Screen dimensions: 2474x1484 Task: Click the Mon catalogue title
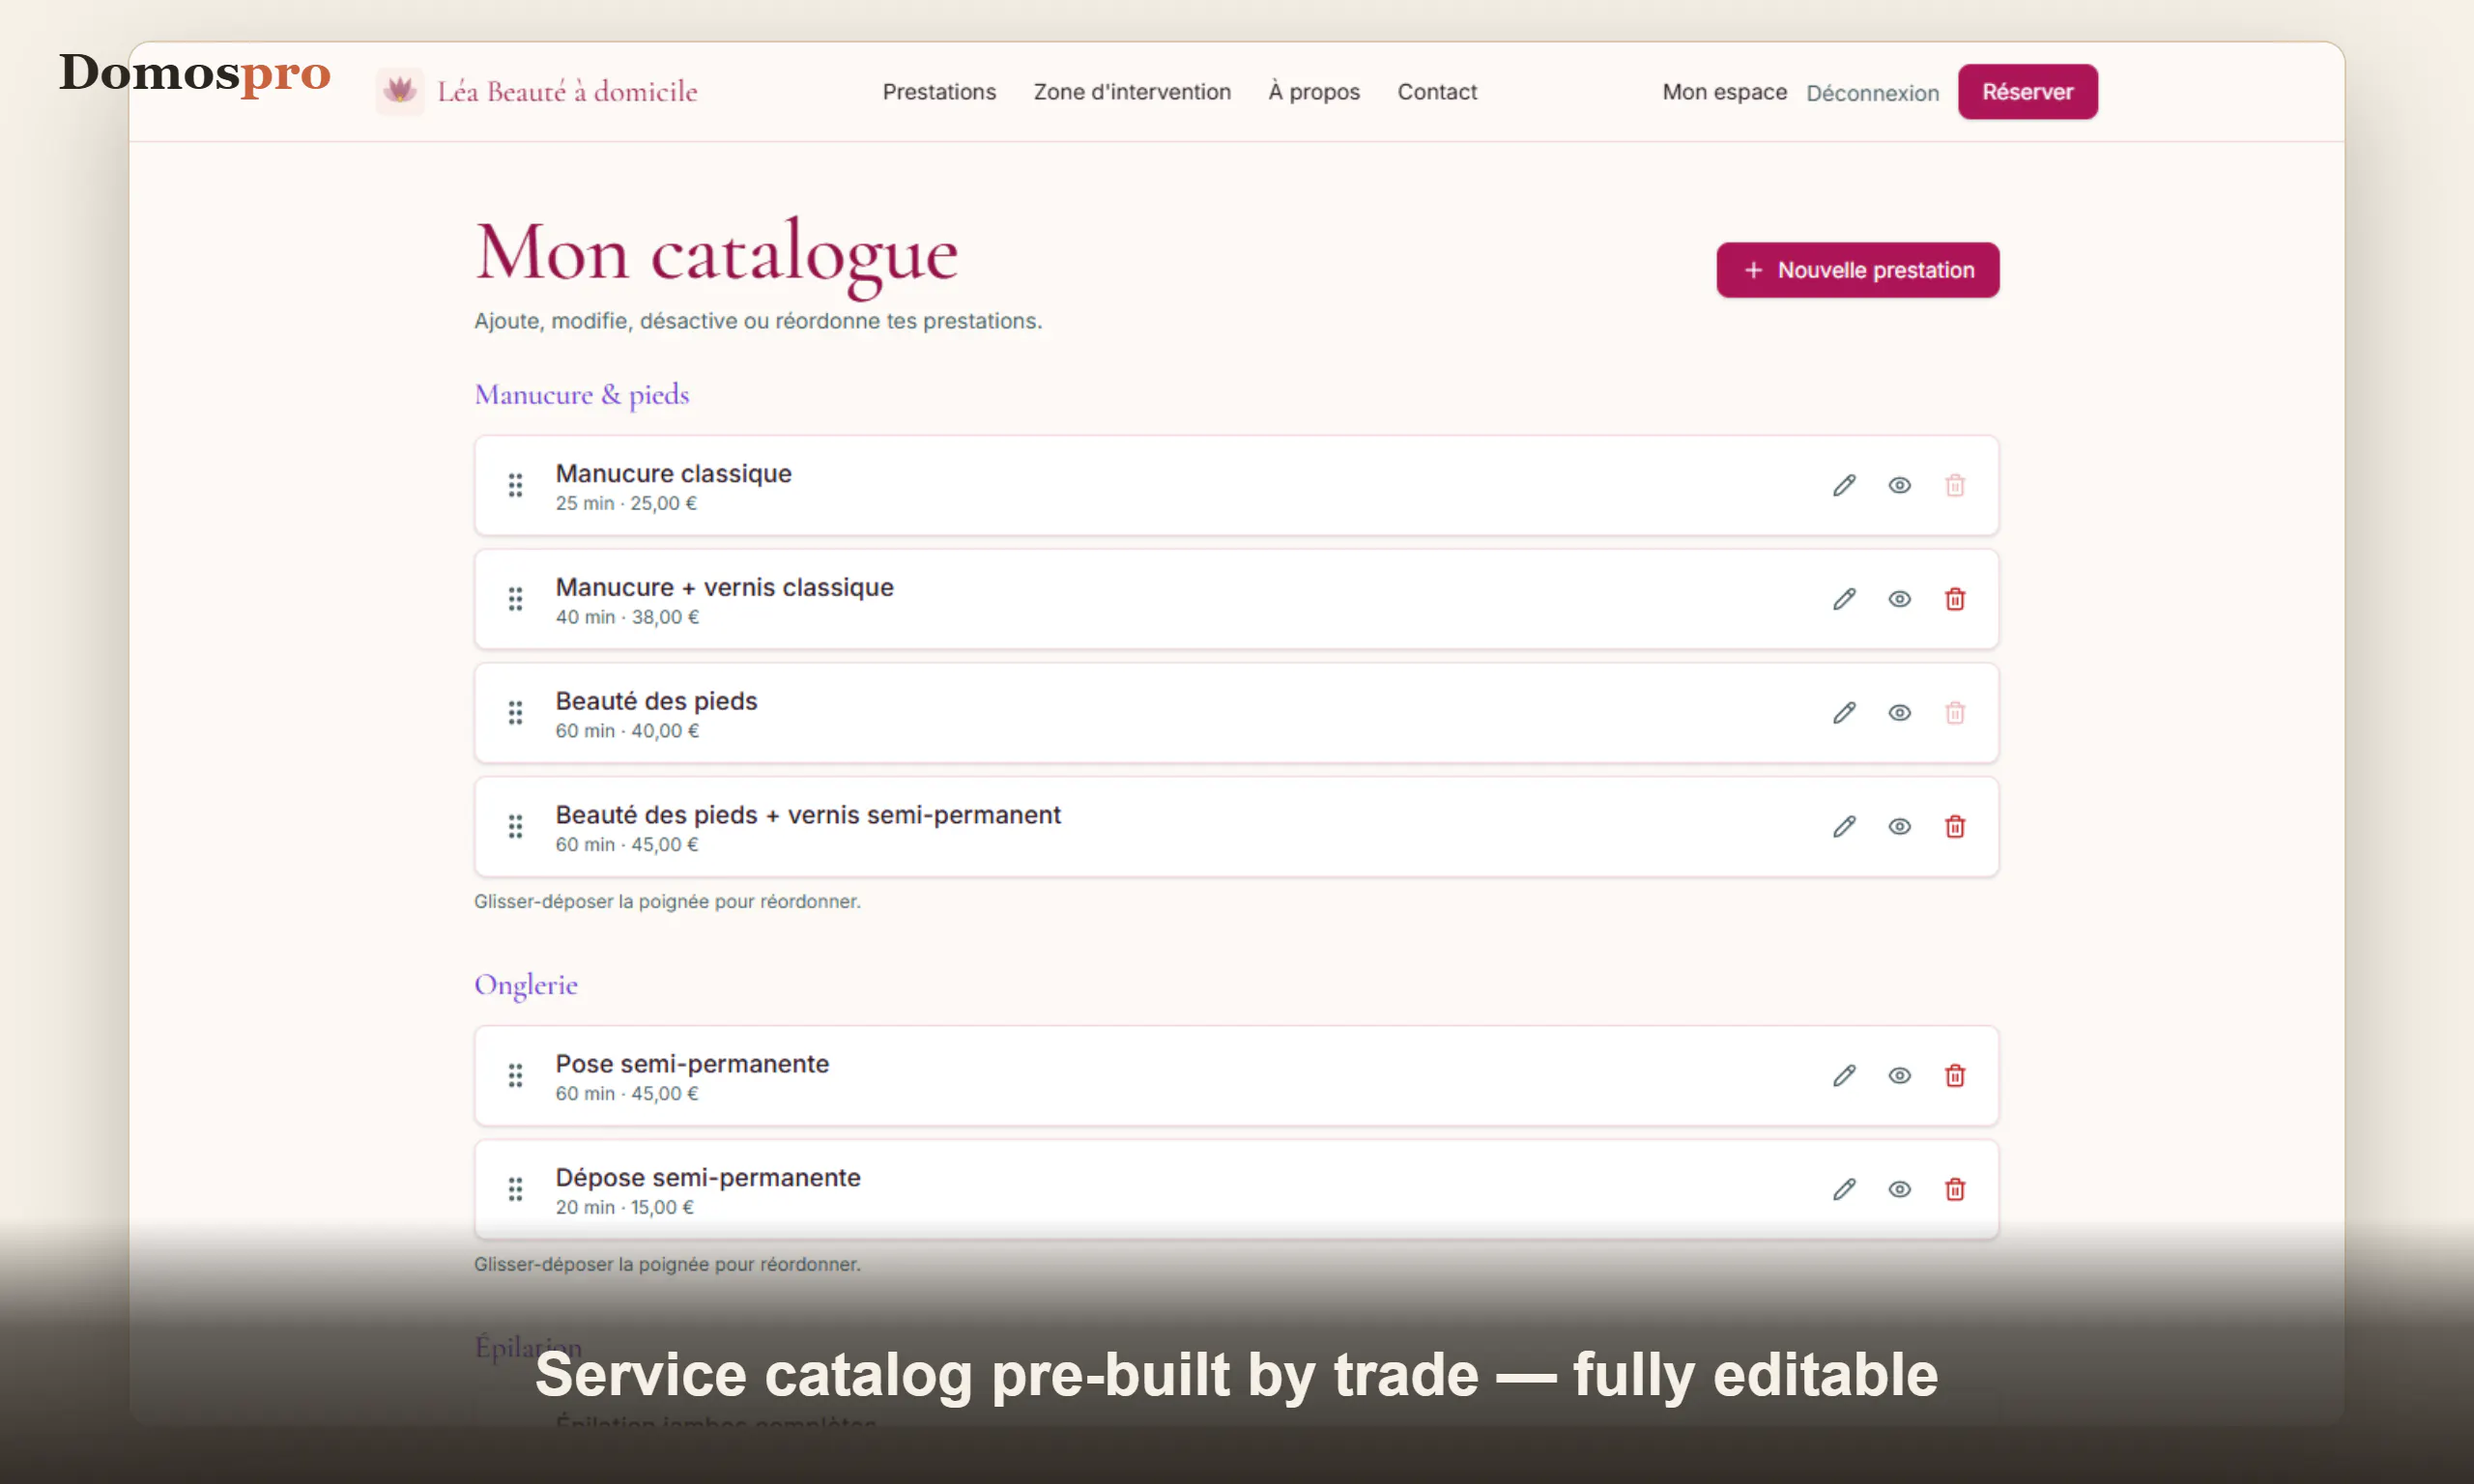pyautogui.click(x=716, y=255)
